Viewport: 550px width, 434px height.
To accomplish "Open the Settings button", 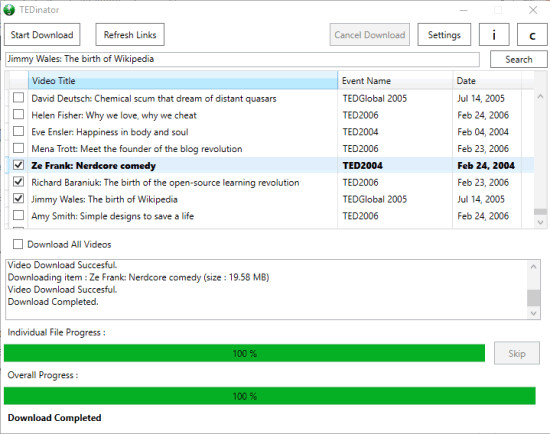I will click(x=444, y=35).
